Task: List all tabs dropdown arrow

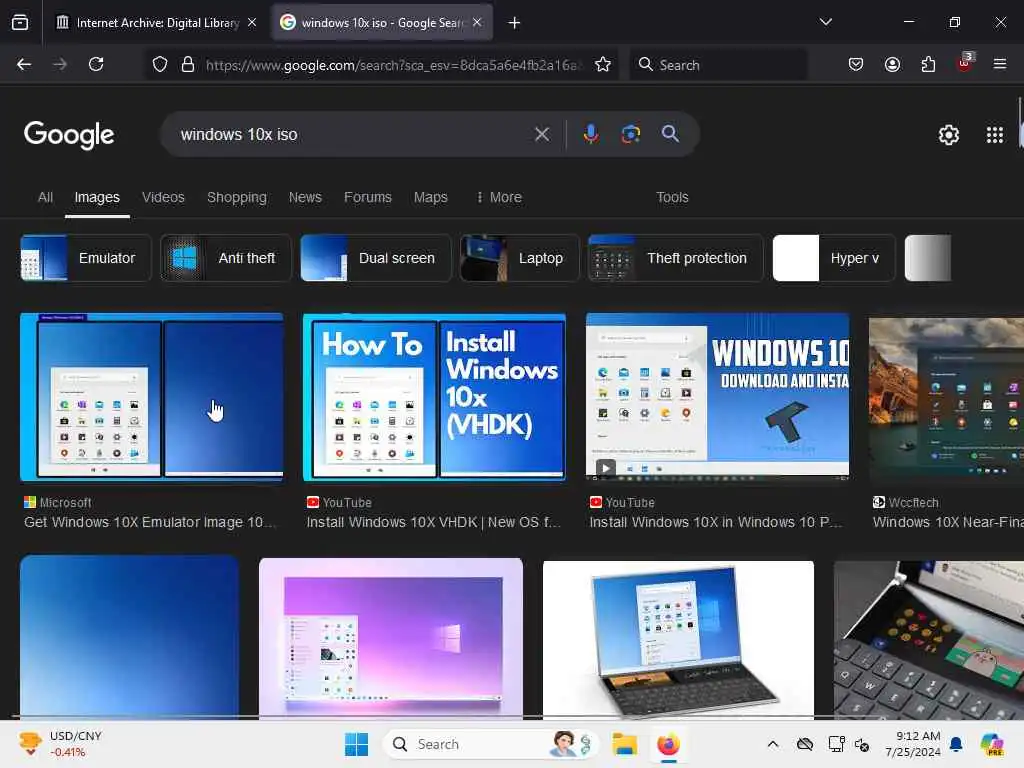Action: pos(825,22)
